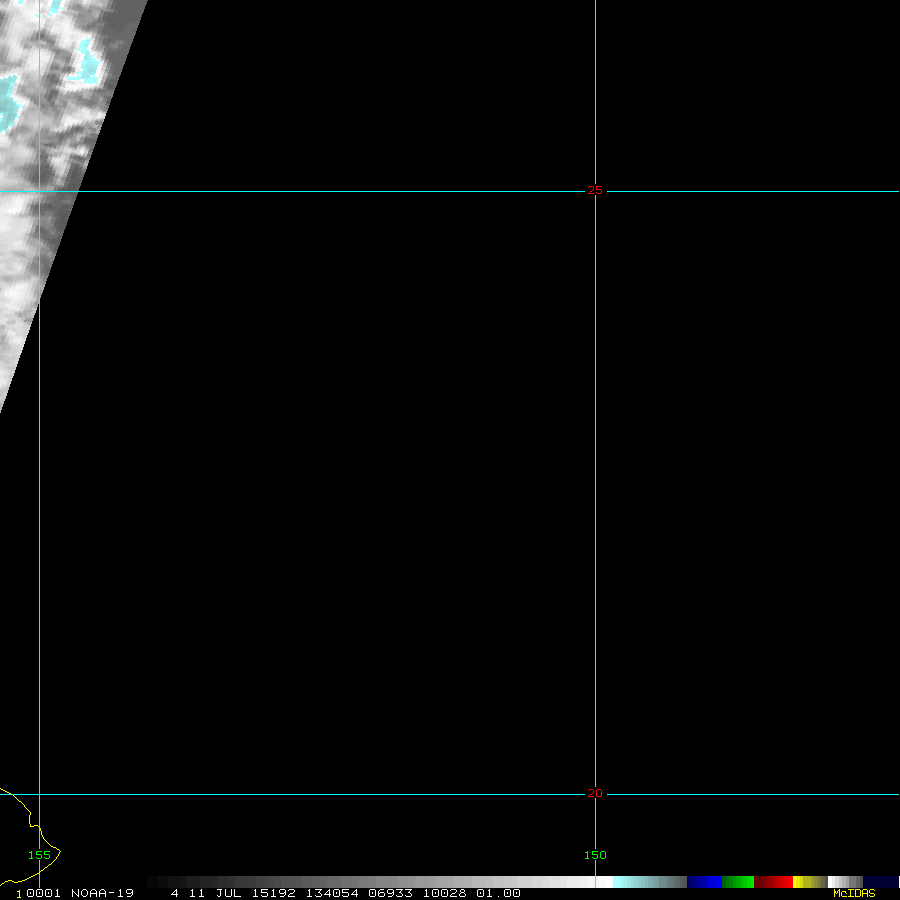900x900 pixels.
Task: Click the McIDAS label in the corner
Action: (x=853, y=893)
